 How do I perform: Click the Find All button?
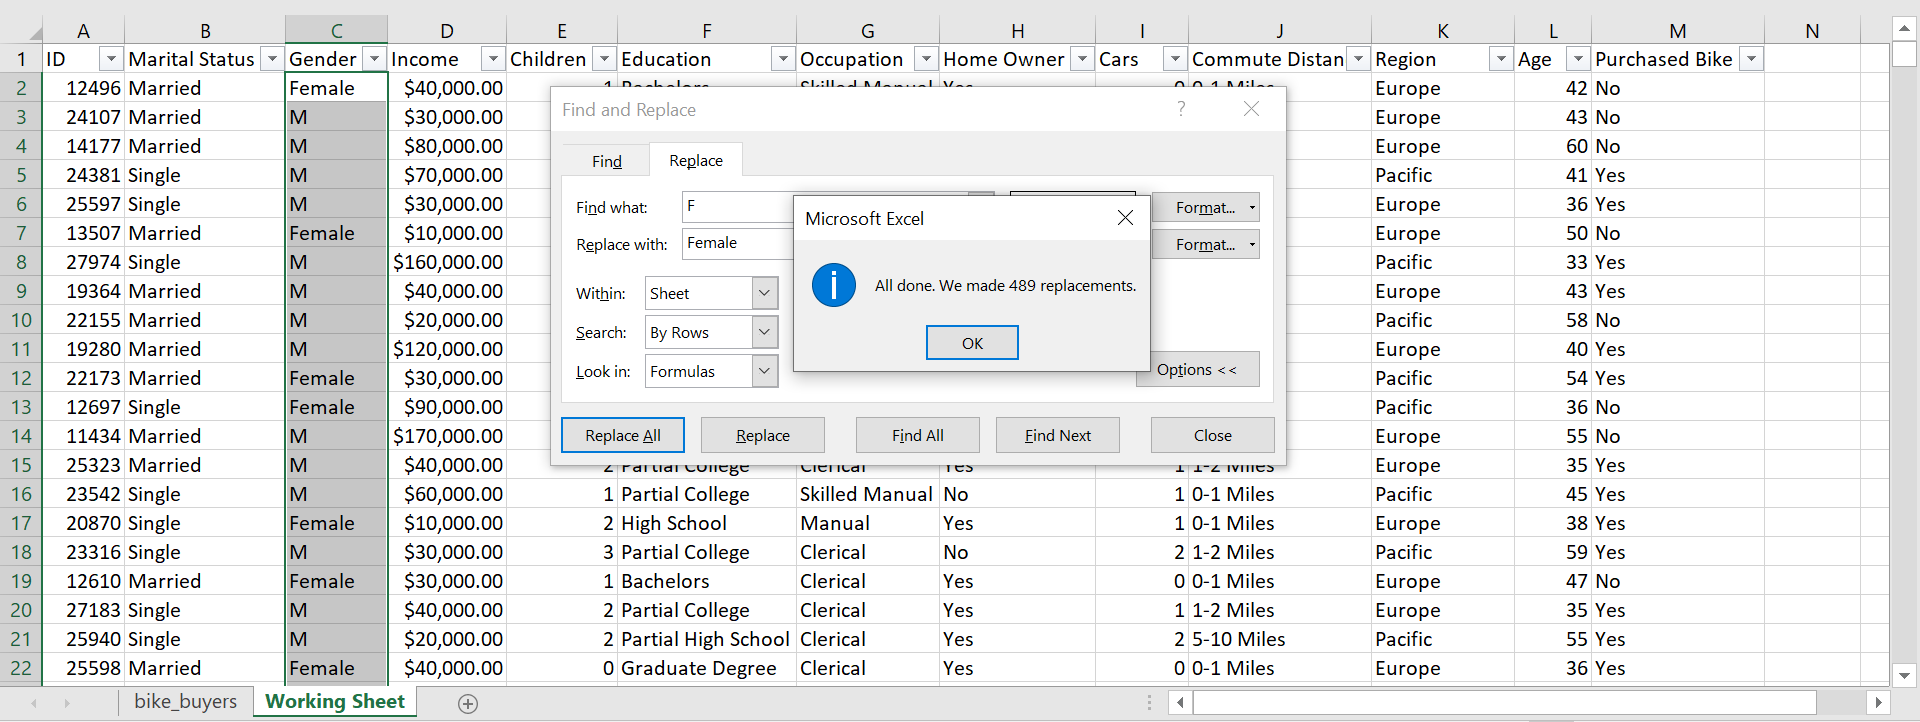click(917, 435)
